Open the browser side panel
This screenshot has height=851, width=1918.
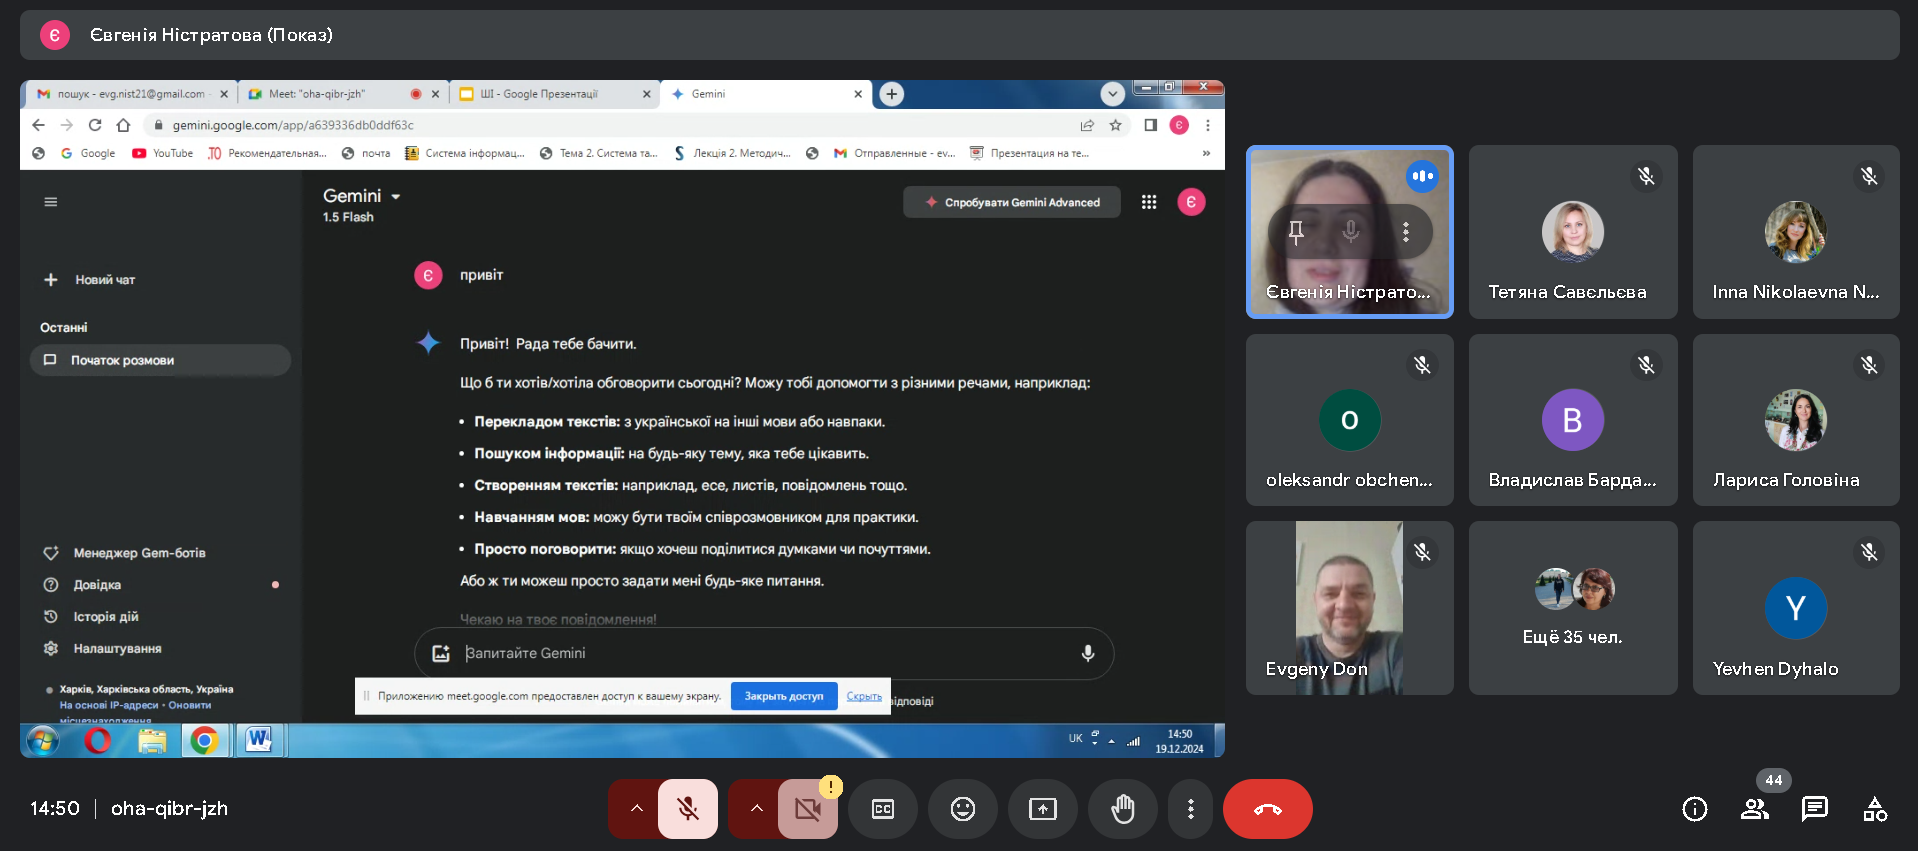coord(1150,125)
